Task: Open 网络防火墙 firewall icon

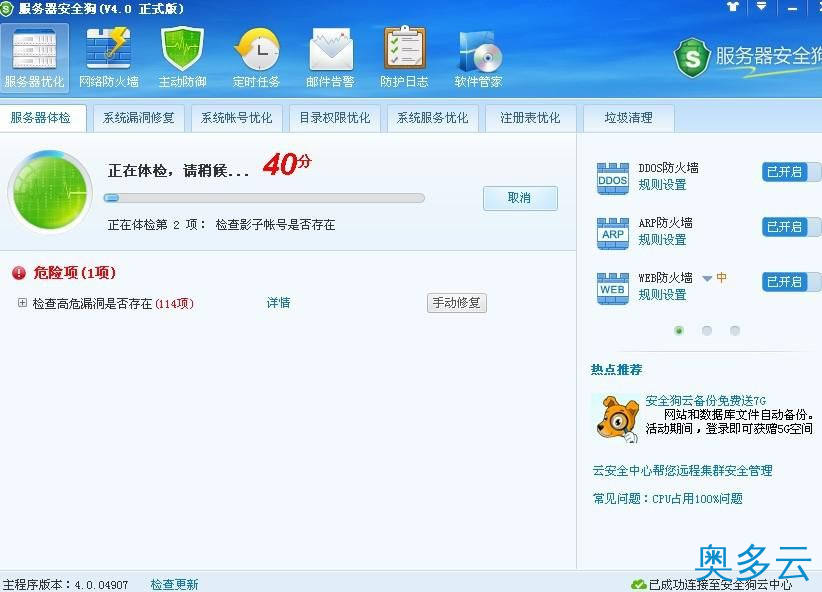Action: (109, 58)
